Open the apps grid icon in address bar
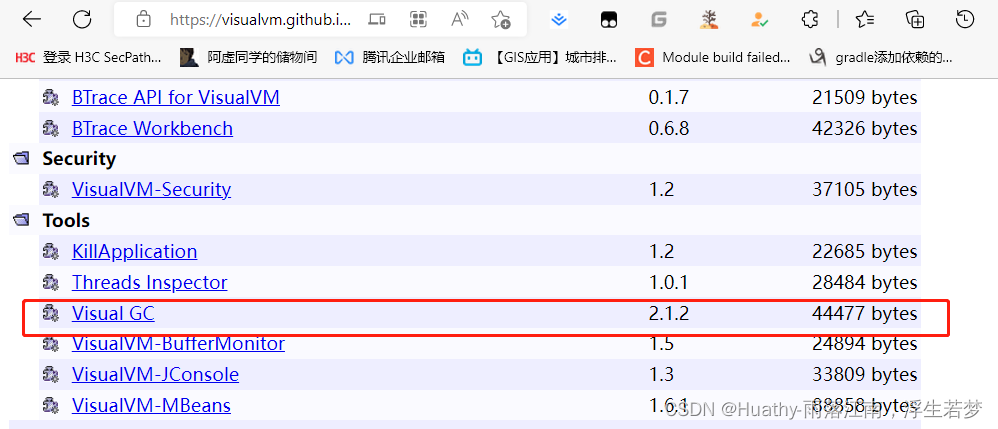This screenshot has height=429, width=998. (418, 20)
